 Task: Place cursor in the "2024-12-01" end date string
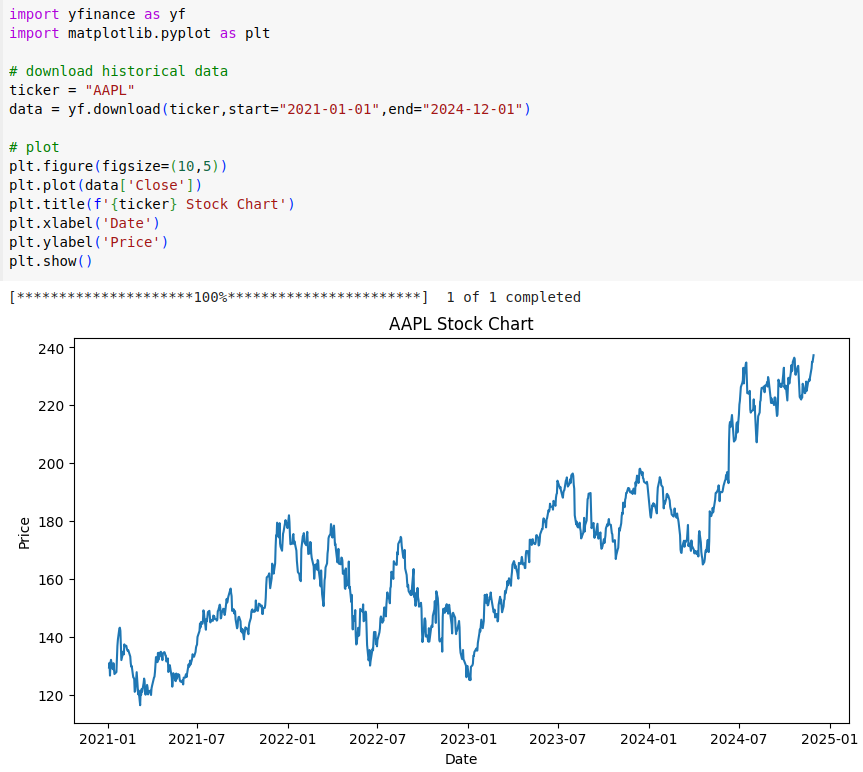472,109
